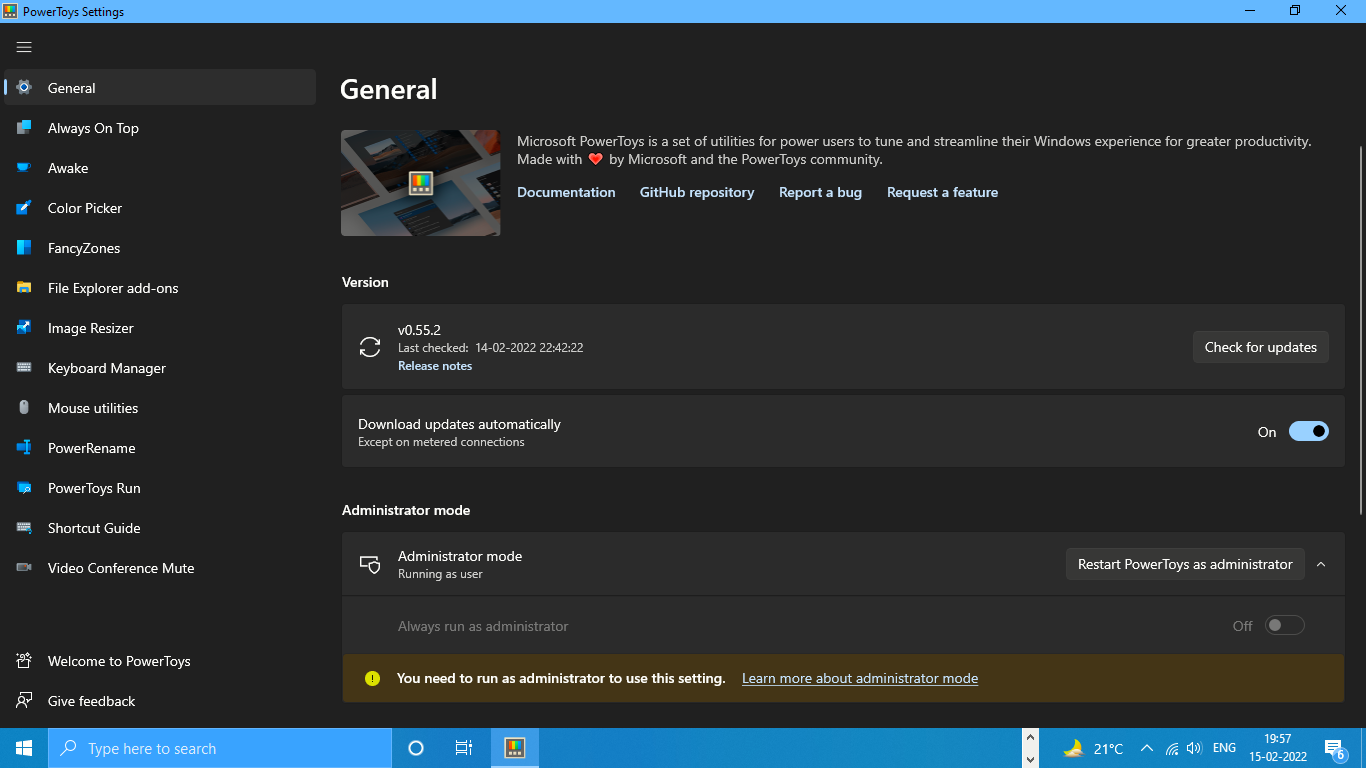Select the Awake utility icon
1366x768 pixels.
pos(23,168)
